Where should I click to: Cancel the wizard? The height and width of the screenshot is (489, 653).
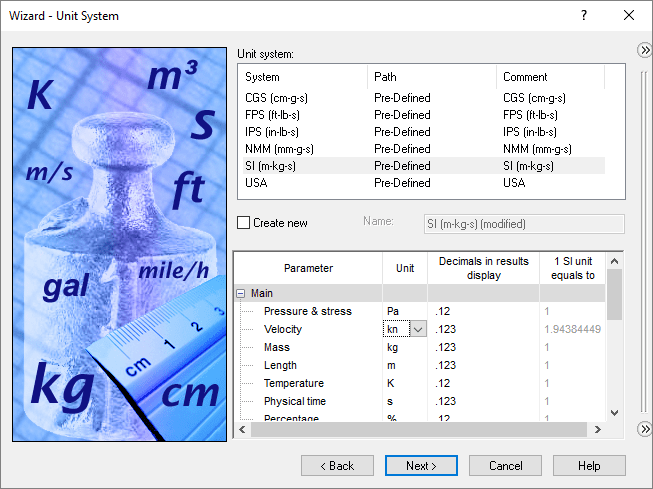(505, 466)
